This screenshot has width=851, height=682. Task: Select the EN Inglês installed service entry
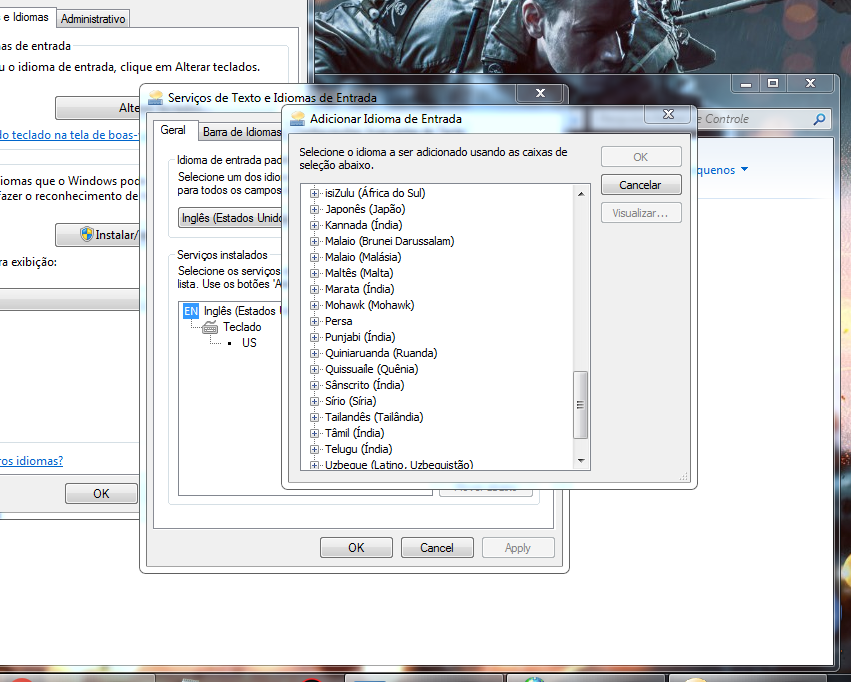pos(231,311)
